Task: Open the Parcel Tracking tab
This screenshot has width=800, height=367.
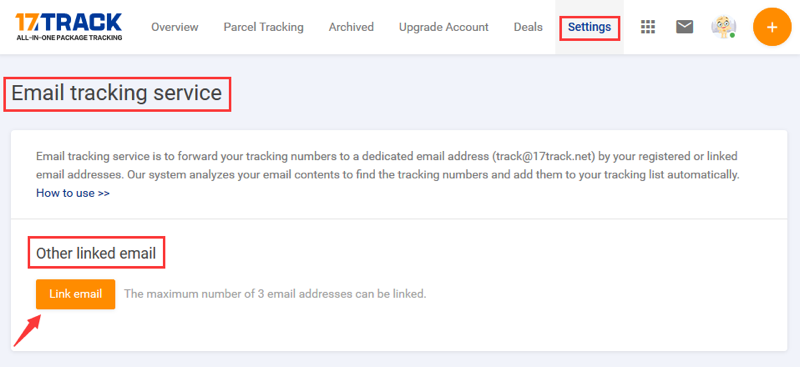Action: coord(263,27)
